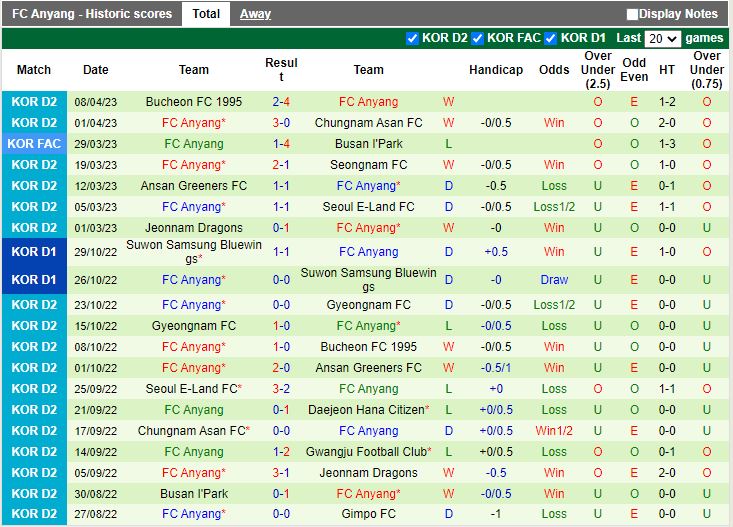The width and height of the screenshot is (733, 527).
Task: Open Seoul E-Land FC on 05/03/23
Action: tap(368, 207)
